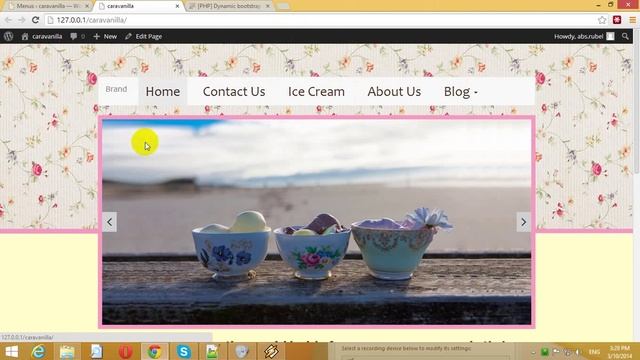The width and height of the screenshot is (640, 360).
Task: Open the caravanilla site link in admin bar
Action: pos(42,36)
